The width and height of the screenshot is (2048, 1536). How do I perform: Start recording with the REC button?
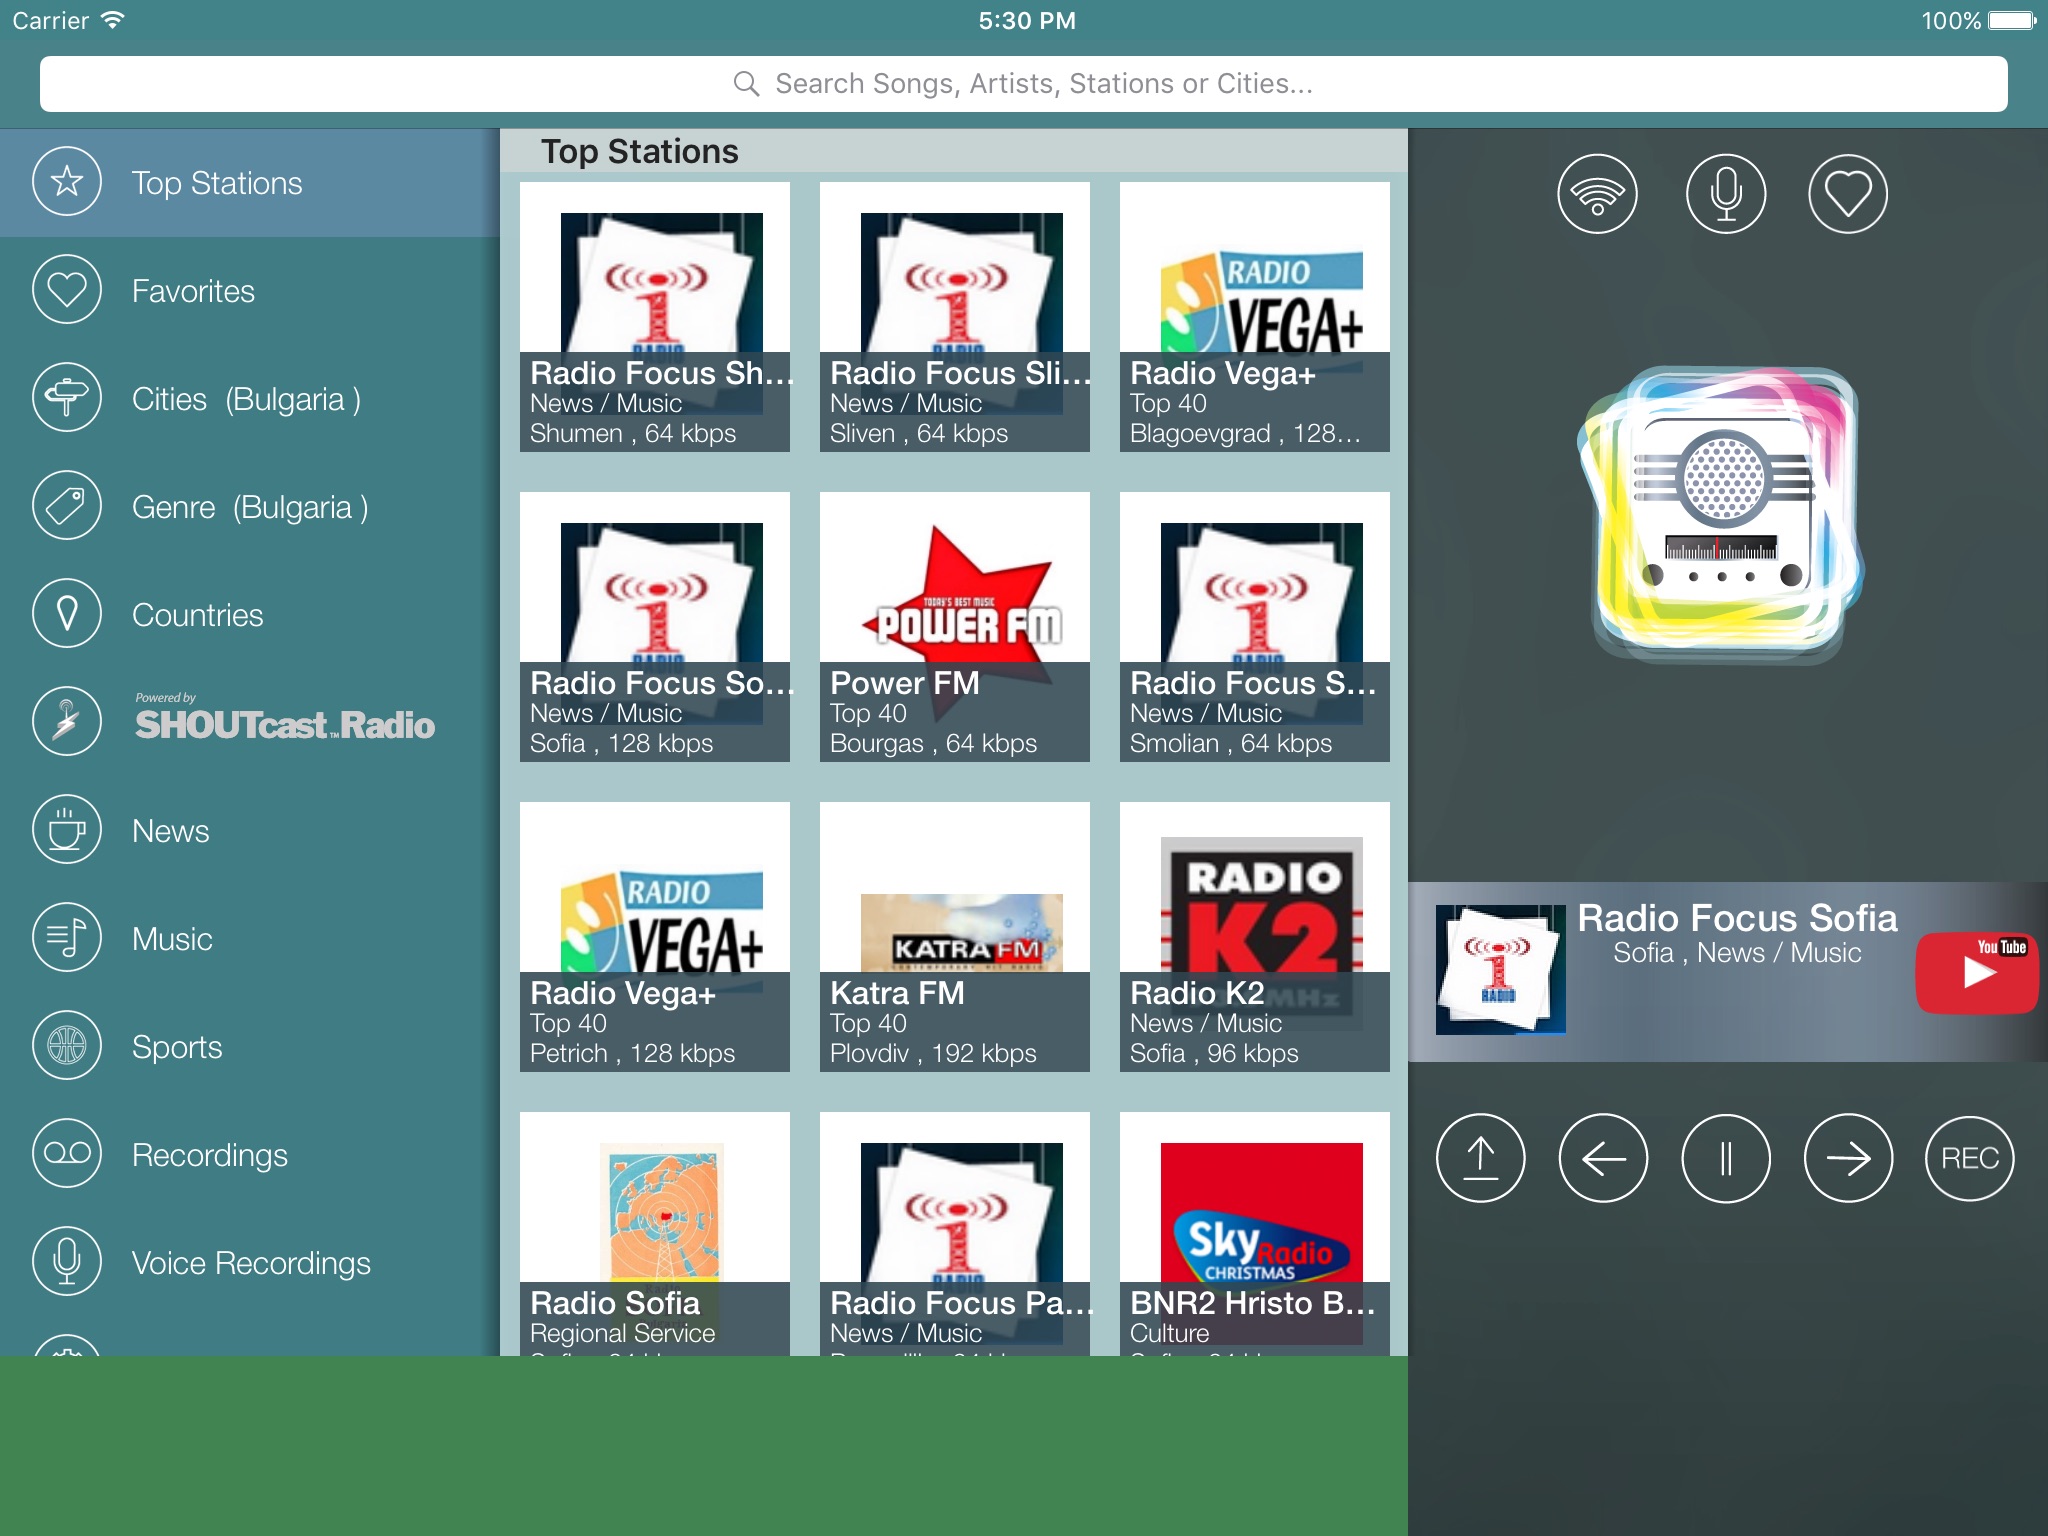click(x=1969, y=1158)
